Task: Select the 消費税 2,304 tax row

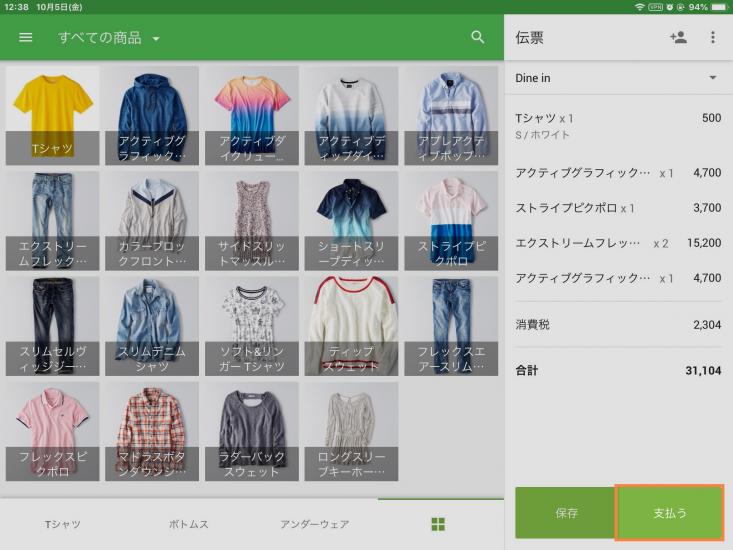Action: (x=618, y=325)
